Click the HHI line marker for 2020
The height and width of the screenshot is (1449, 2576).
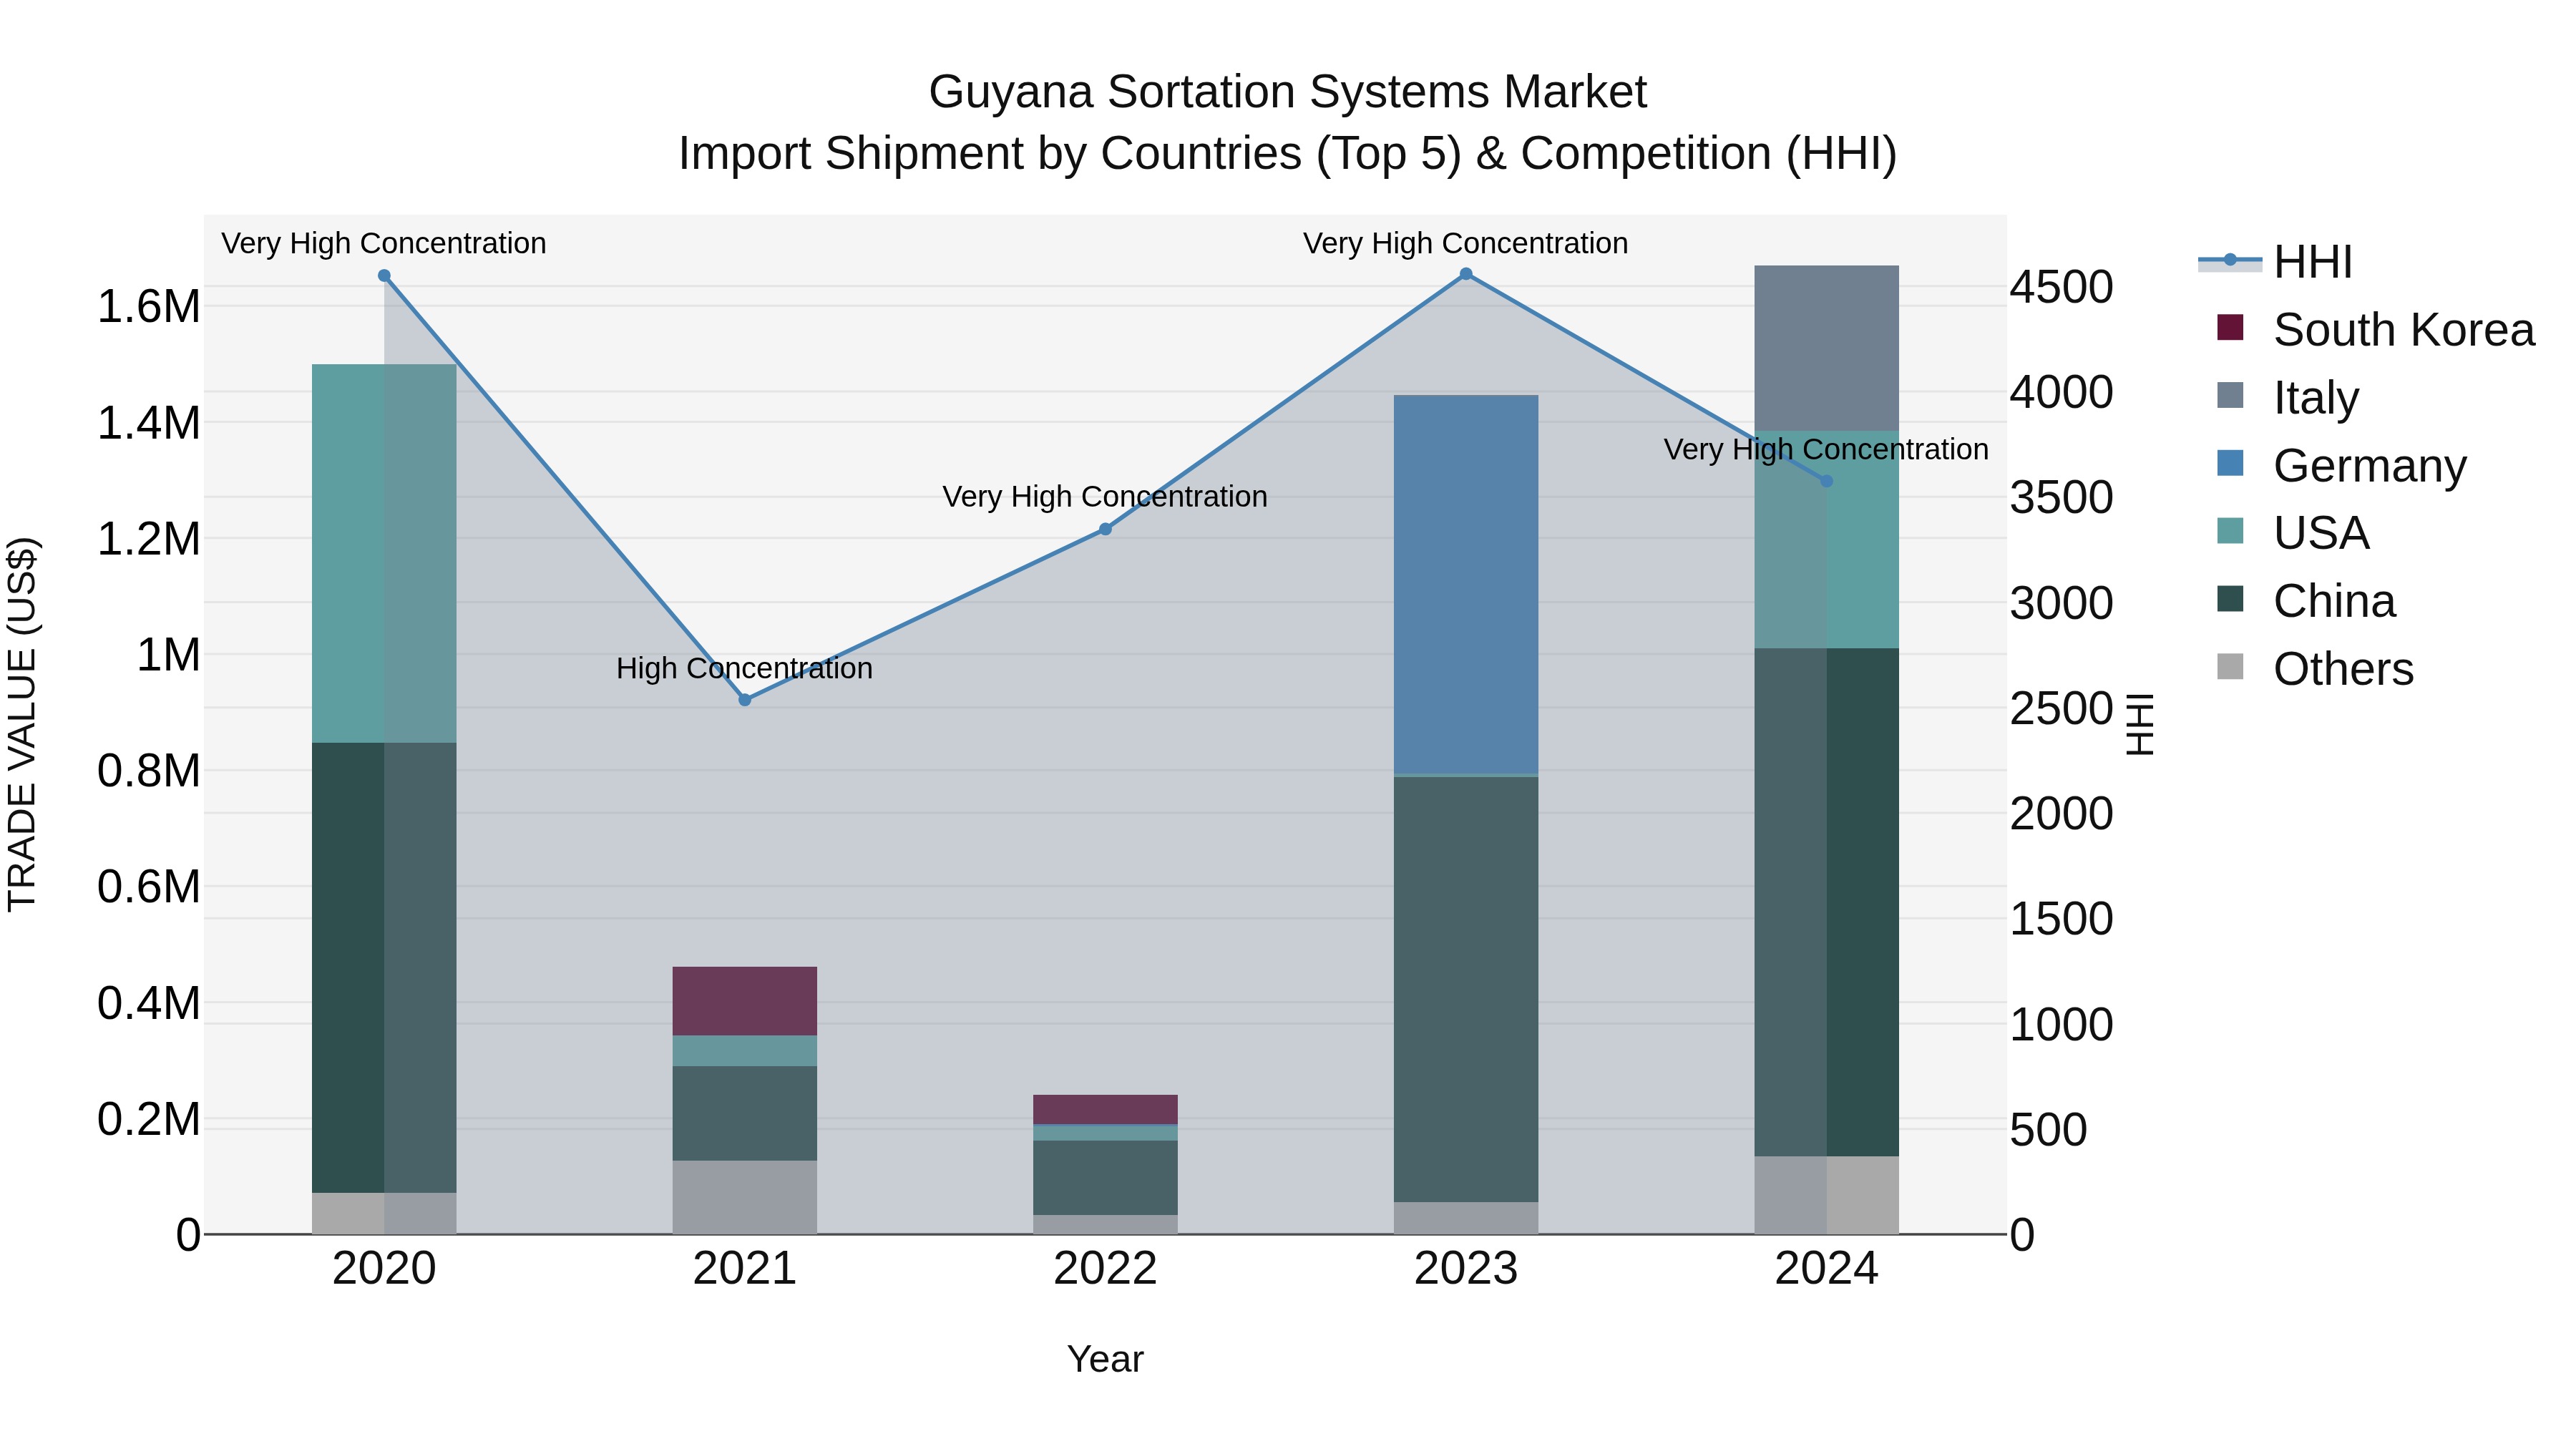[384, 276]
